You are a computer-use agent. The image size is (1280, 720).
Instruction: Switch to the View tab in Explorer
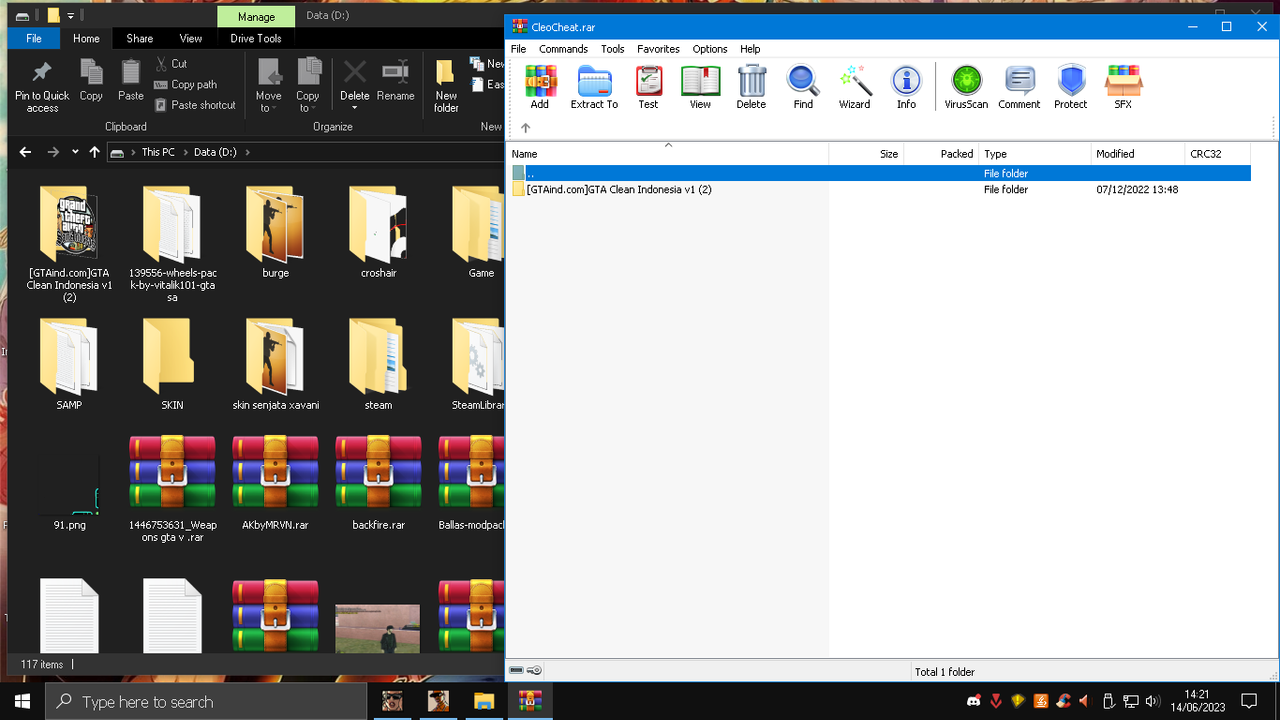(191, 38)
